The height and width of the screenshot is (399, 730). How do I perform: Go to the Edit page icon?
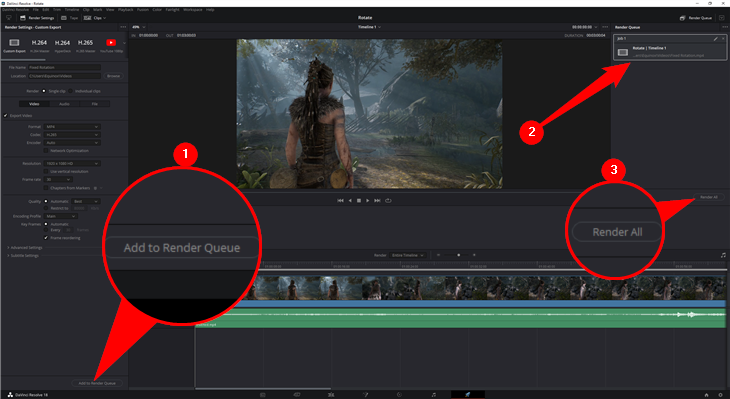(x=331, y=394)
